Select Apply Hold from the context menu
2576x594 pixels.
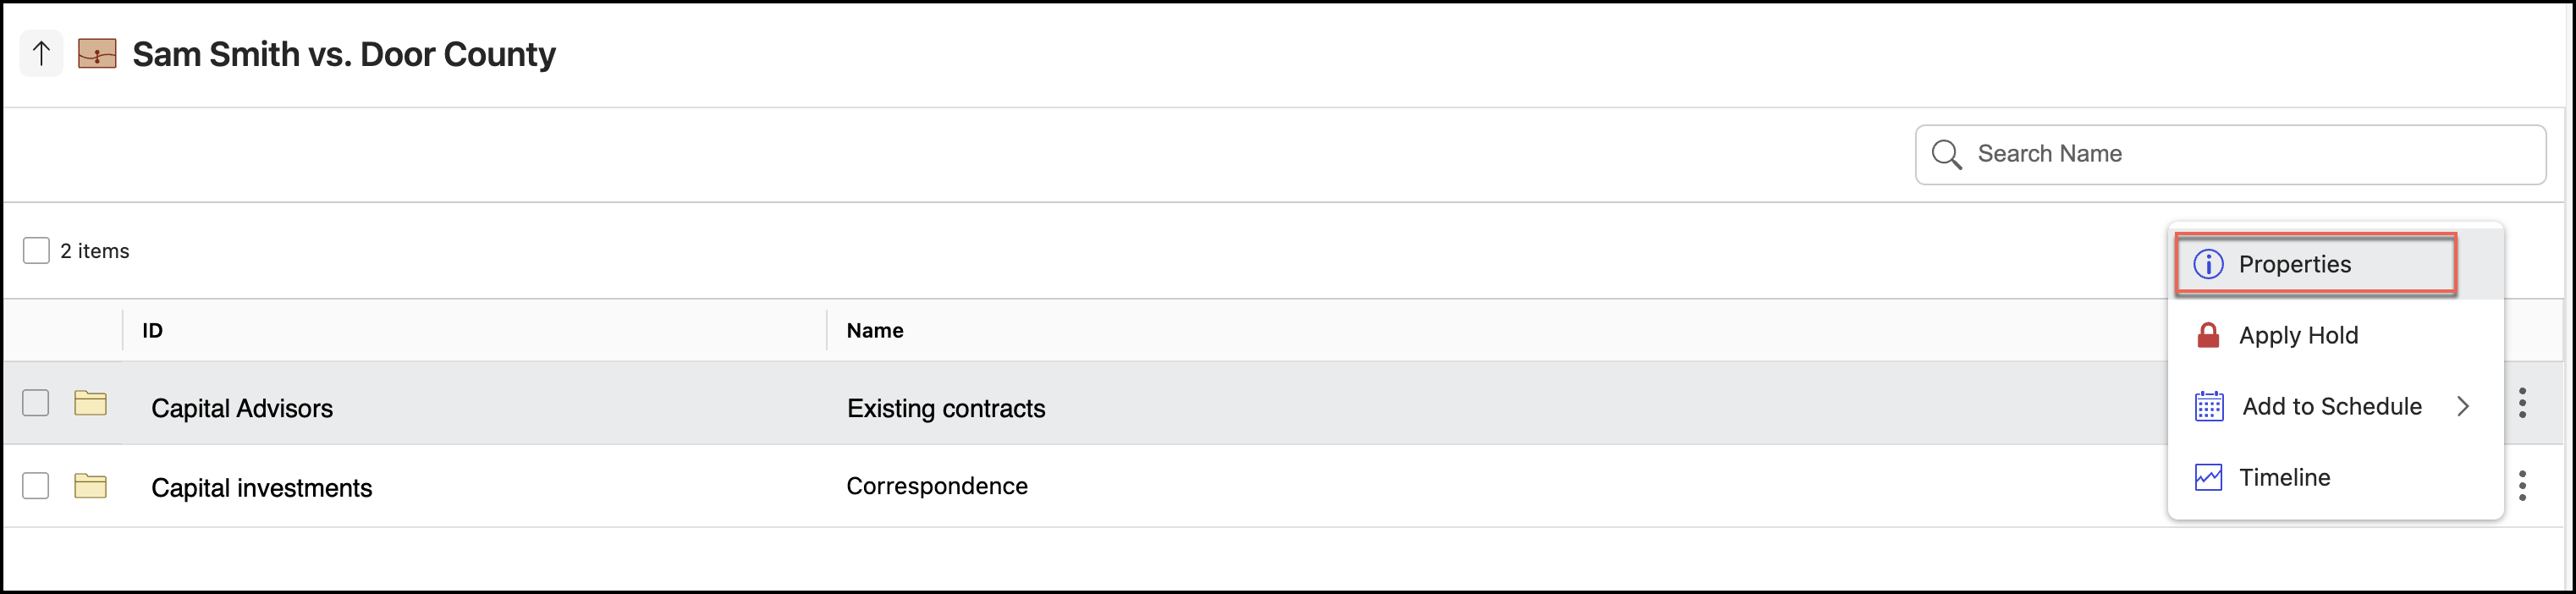click(2298, 335)
